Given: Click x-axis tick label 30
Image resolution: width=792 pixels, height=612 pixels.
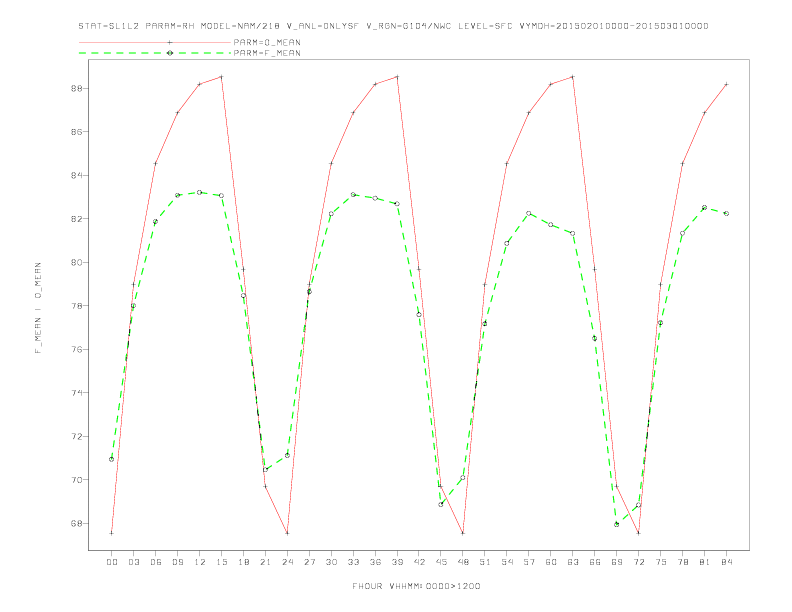Looking at the screenshot, I should point(331,562).
